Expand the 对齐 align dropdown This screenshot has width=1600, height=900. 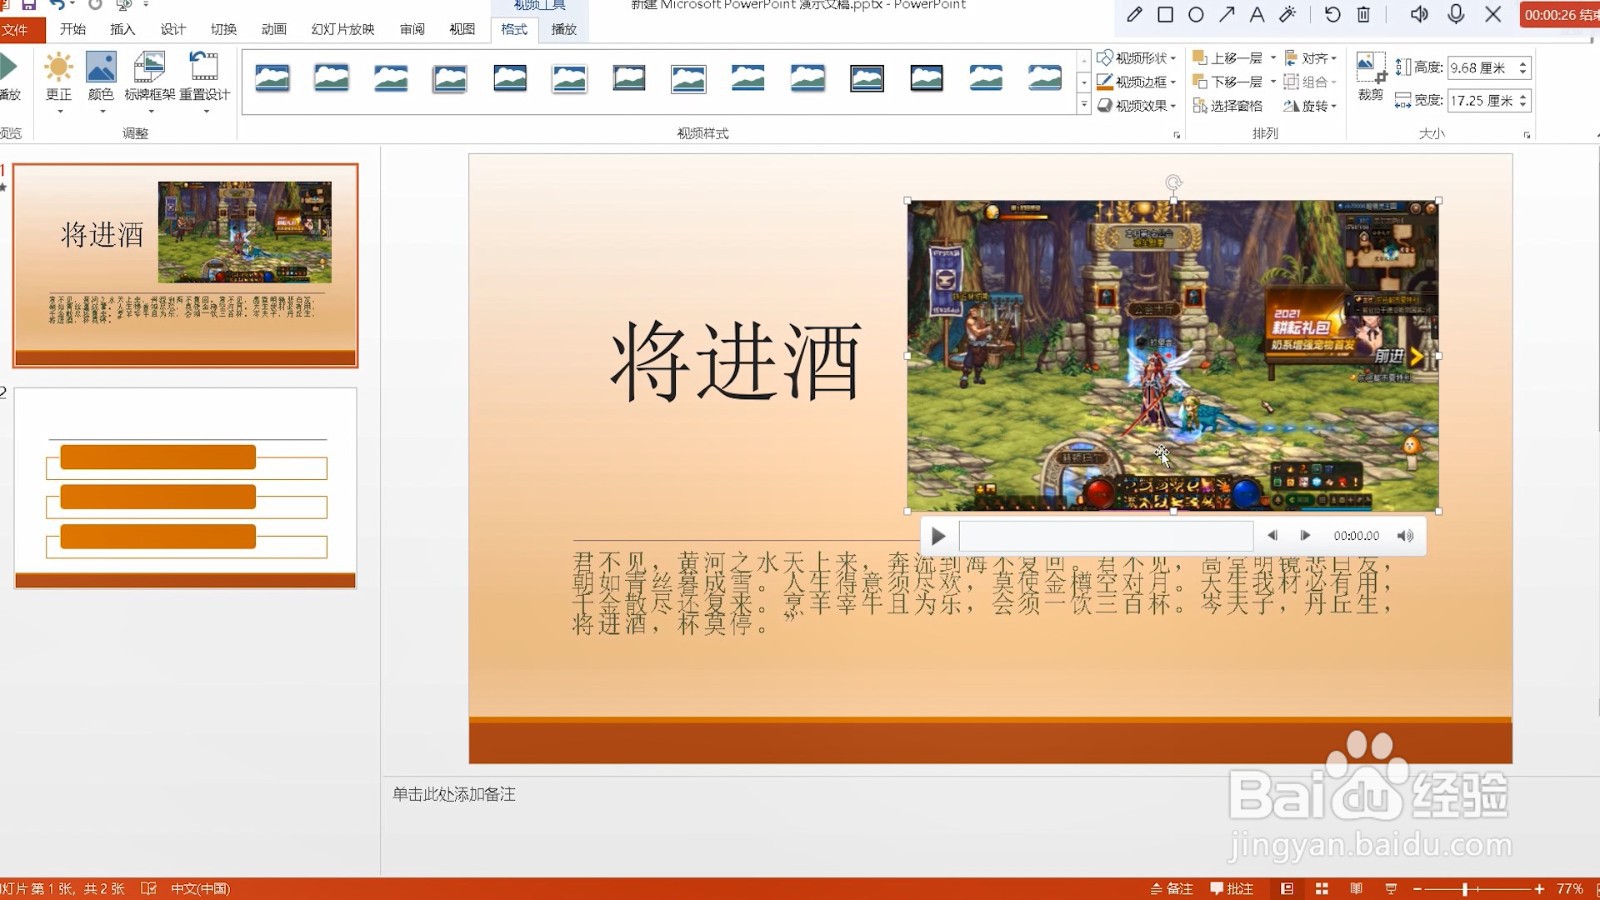(1310, 58)
